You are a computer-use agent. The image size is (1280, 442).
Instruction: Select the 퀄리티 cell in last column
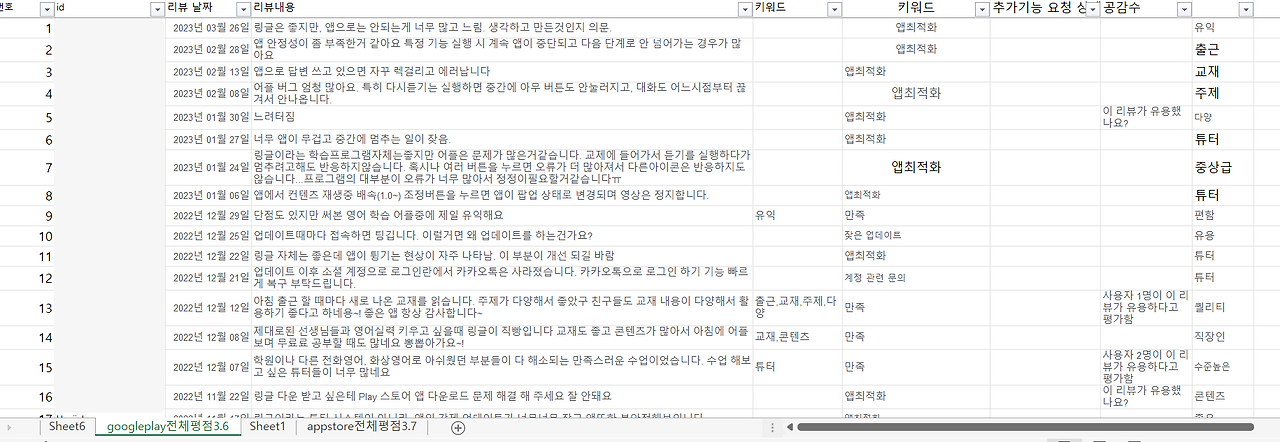coord(1224,306)
